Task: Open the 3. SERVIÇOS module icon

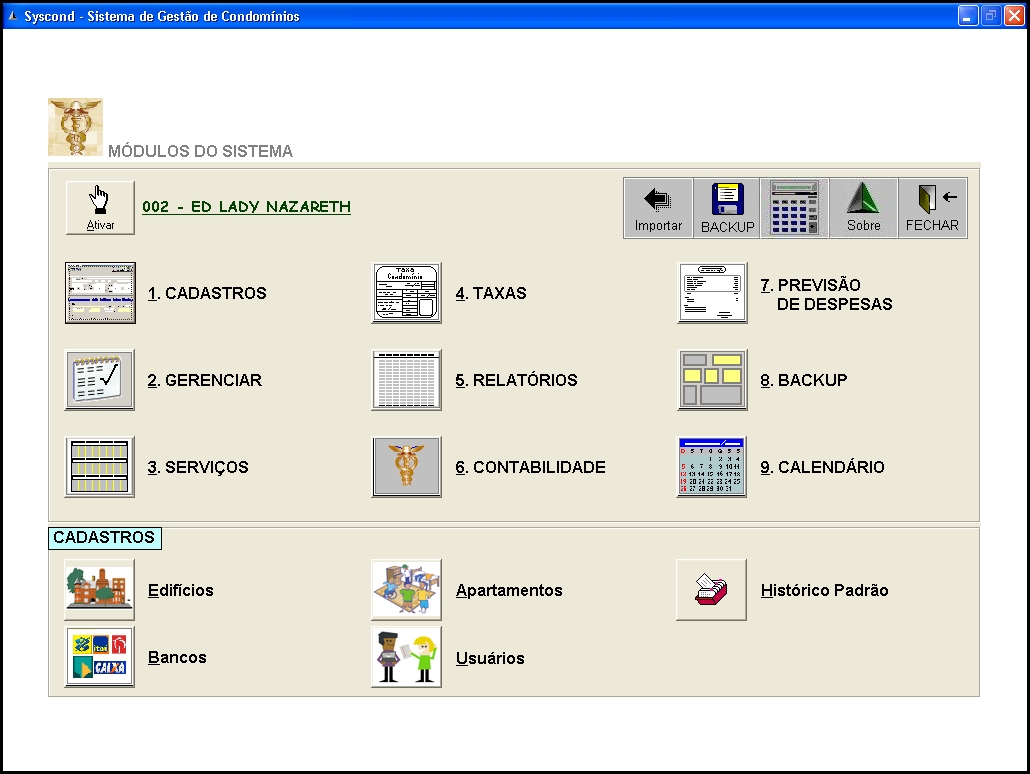Action: [x=100, y=467]
